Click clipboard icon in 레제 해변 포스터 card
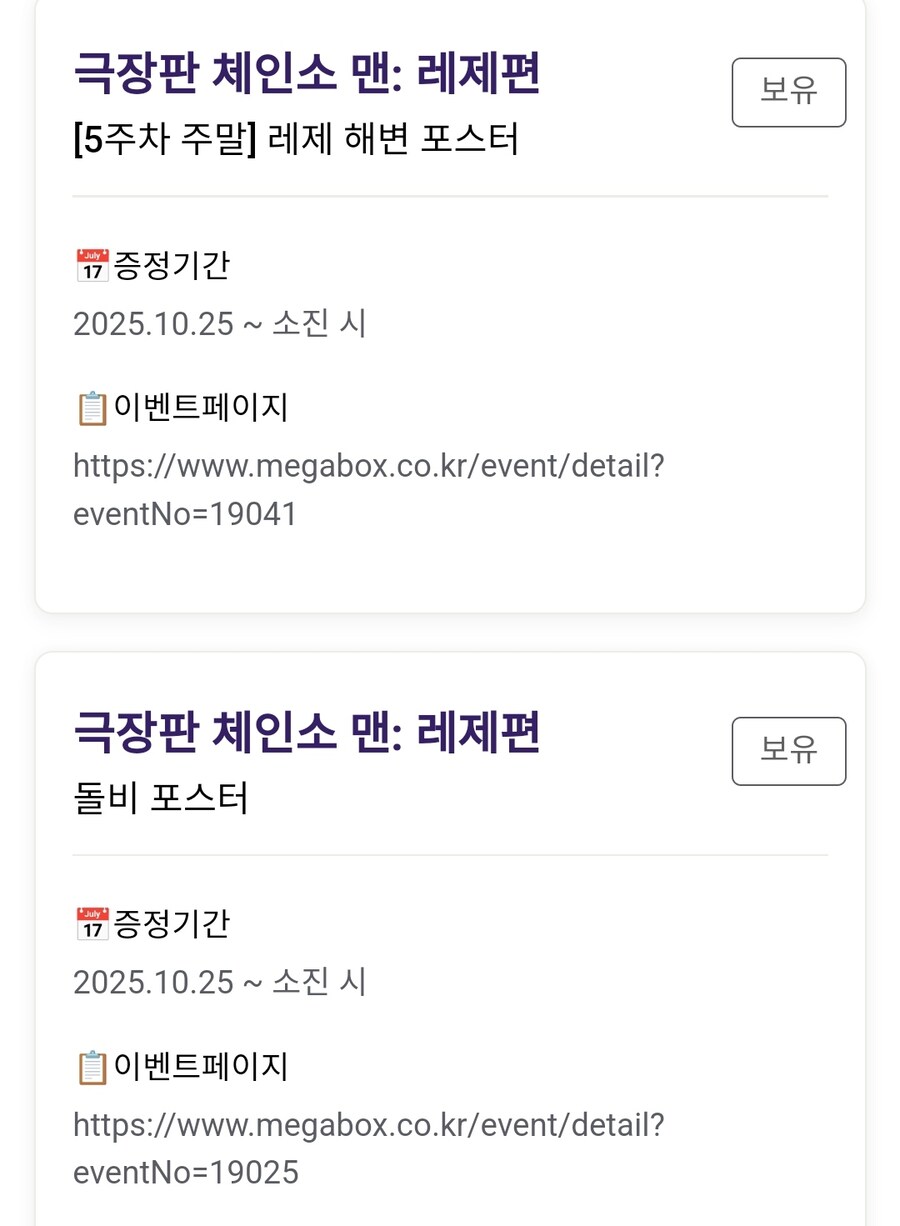Image resolution: width=900 pixels, height=1226 pixels. pos(92,408)
